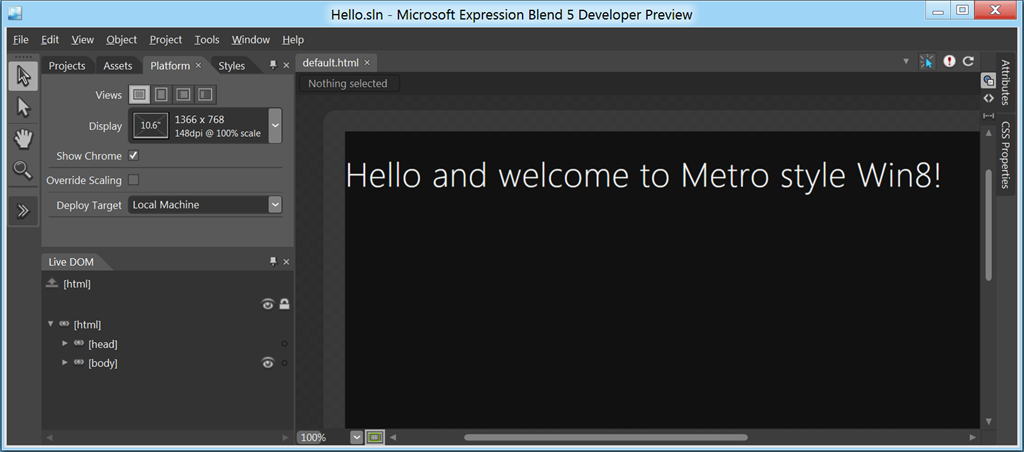Image resolution: width=1024 pixels, height=452 pixels.
Task: Expand the [body] tree node
Action: (x=65, y=362)
